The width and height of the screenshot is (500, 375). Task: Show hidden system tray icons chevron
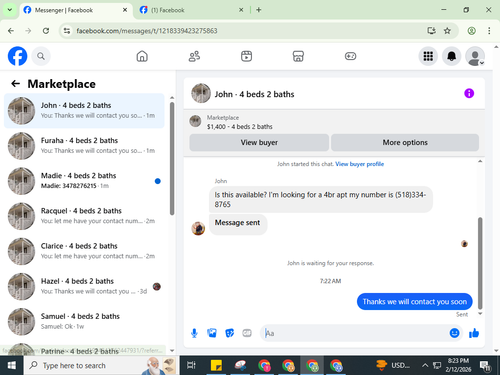[x=425, y=365]
